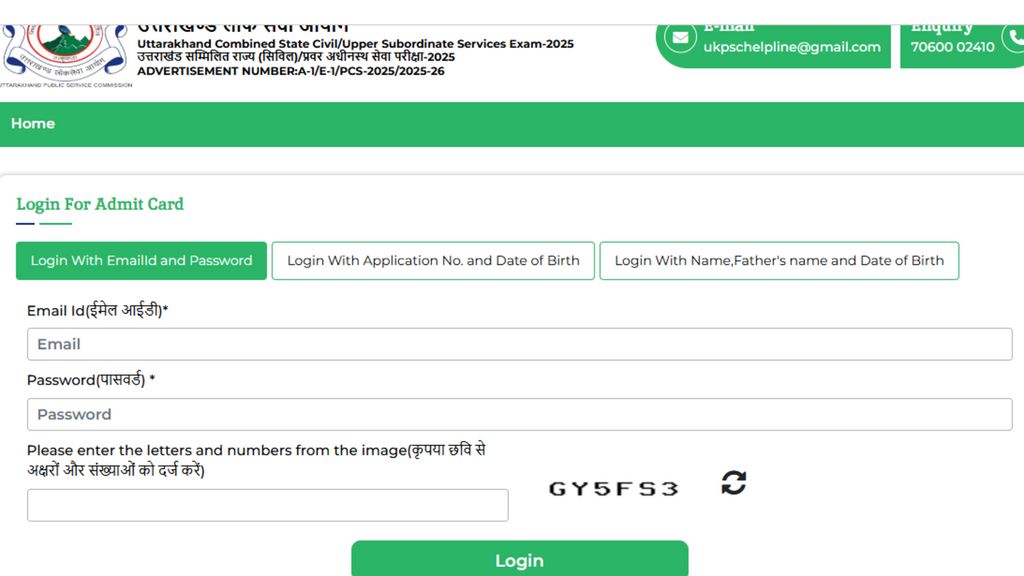Click the Email Id field label

[97, 310]
